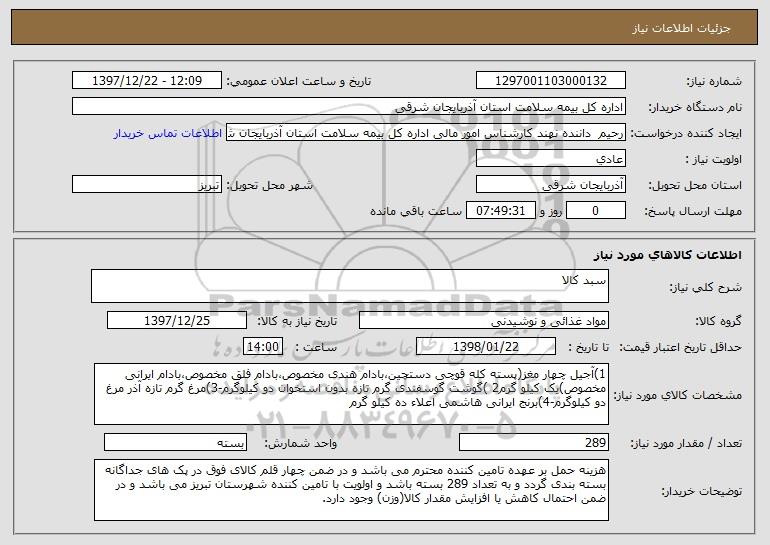Click the label حداقل تاریخ اعتبار قیمت
This screenshot has height=545, width=770.
pyautogui.click(x=680, y=347)
